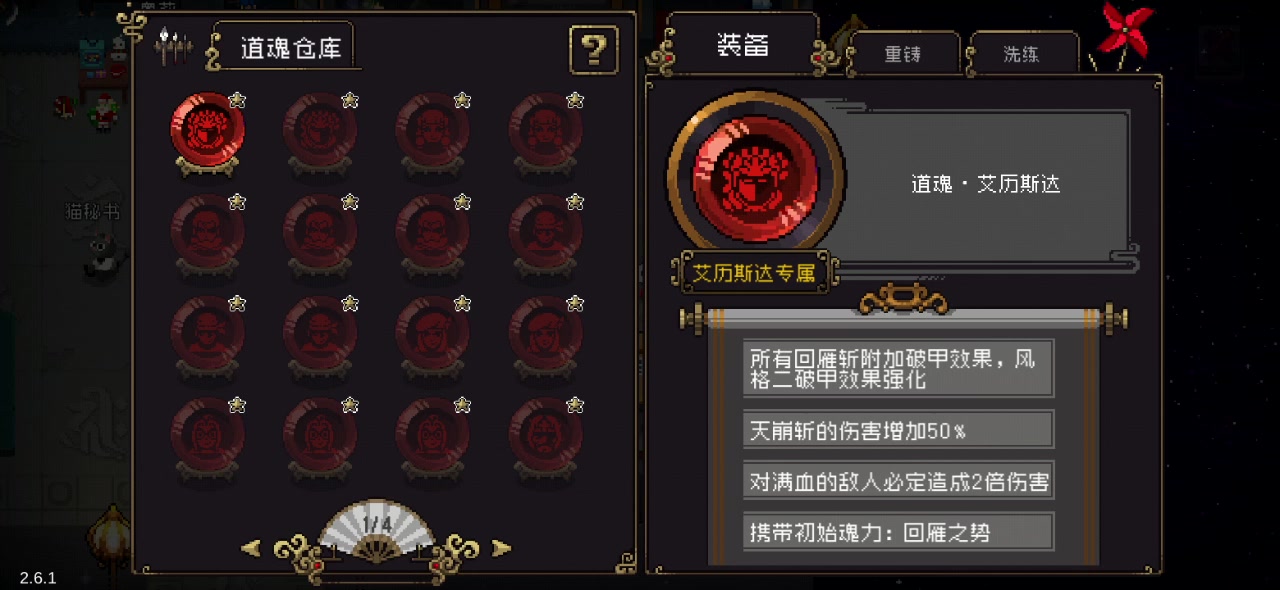Toggle star on the first soul orb
Screen dimensions: 1280x590
(237, 99)
